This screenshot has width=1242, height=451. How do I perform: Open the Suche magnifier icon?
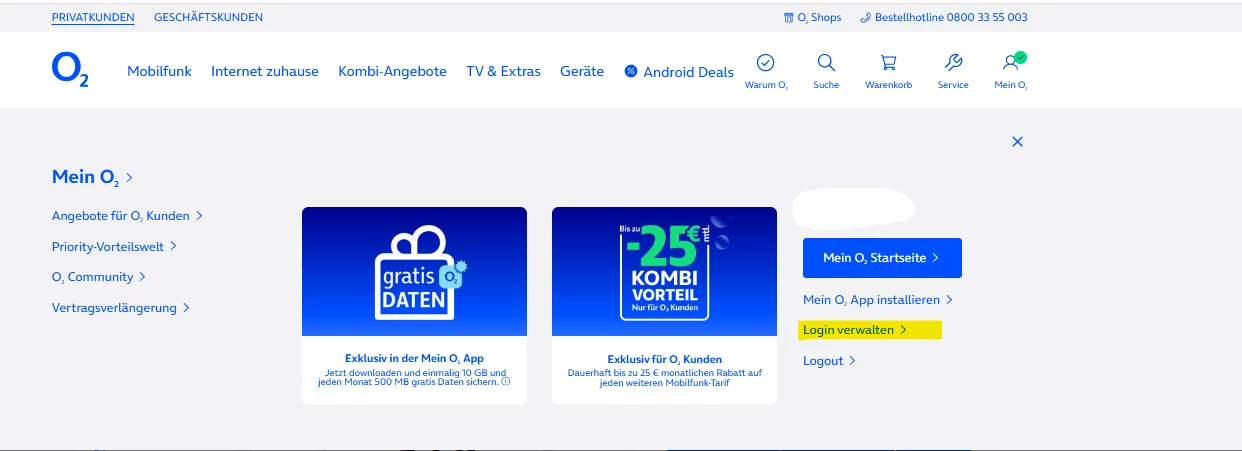(x=826, y=63)
